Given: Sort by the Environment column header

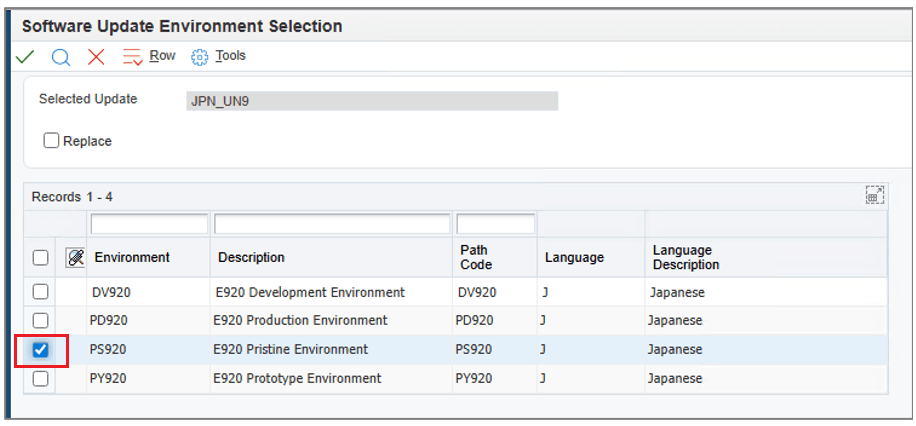Looking at the screenshot, I should (x=132, y=257).
